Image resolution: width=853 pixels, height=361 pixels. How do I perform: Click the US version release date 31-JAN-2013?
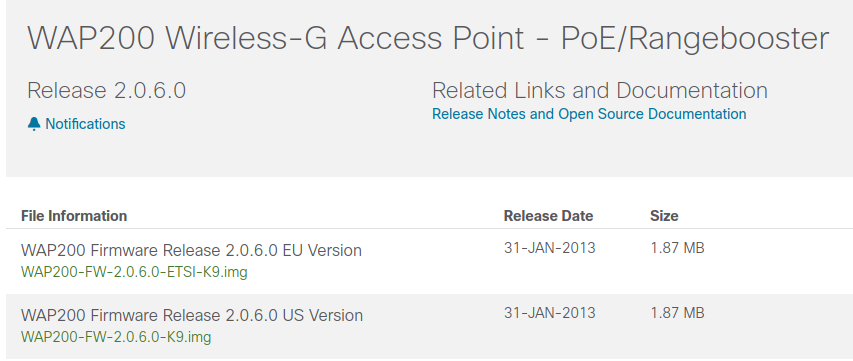pos(549,313)
